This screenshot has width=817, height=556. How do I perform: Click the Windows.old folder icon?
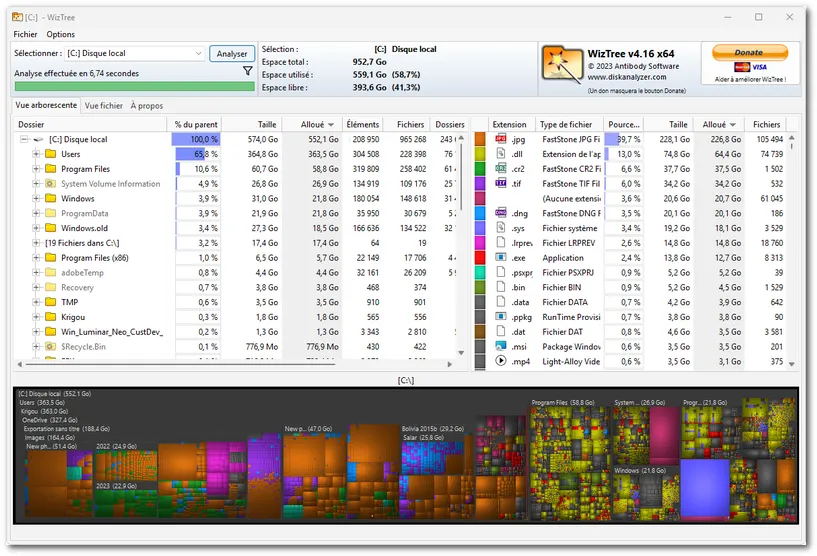pyautogui.click(x=51, y=228)
